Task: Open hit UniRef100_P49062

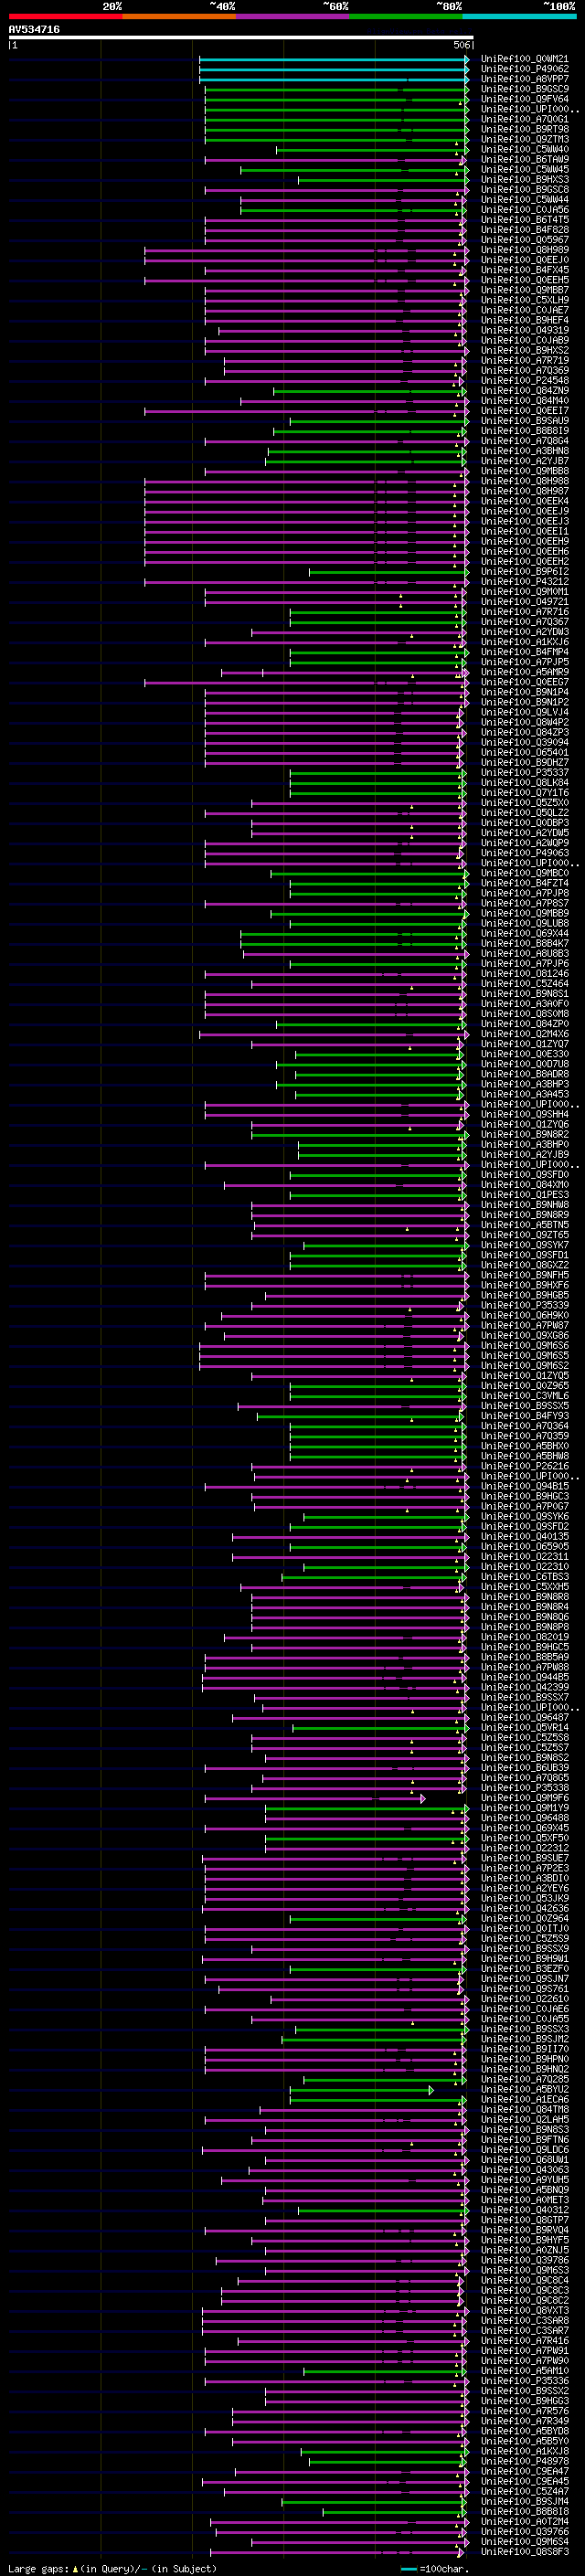Action: click(525, 69)
